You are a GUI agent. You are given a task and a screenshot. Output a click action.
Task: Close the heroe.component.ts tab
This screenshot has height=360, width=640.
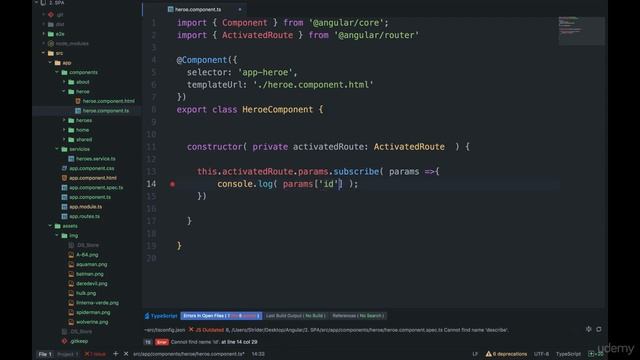click(x=240, y=9)
